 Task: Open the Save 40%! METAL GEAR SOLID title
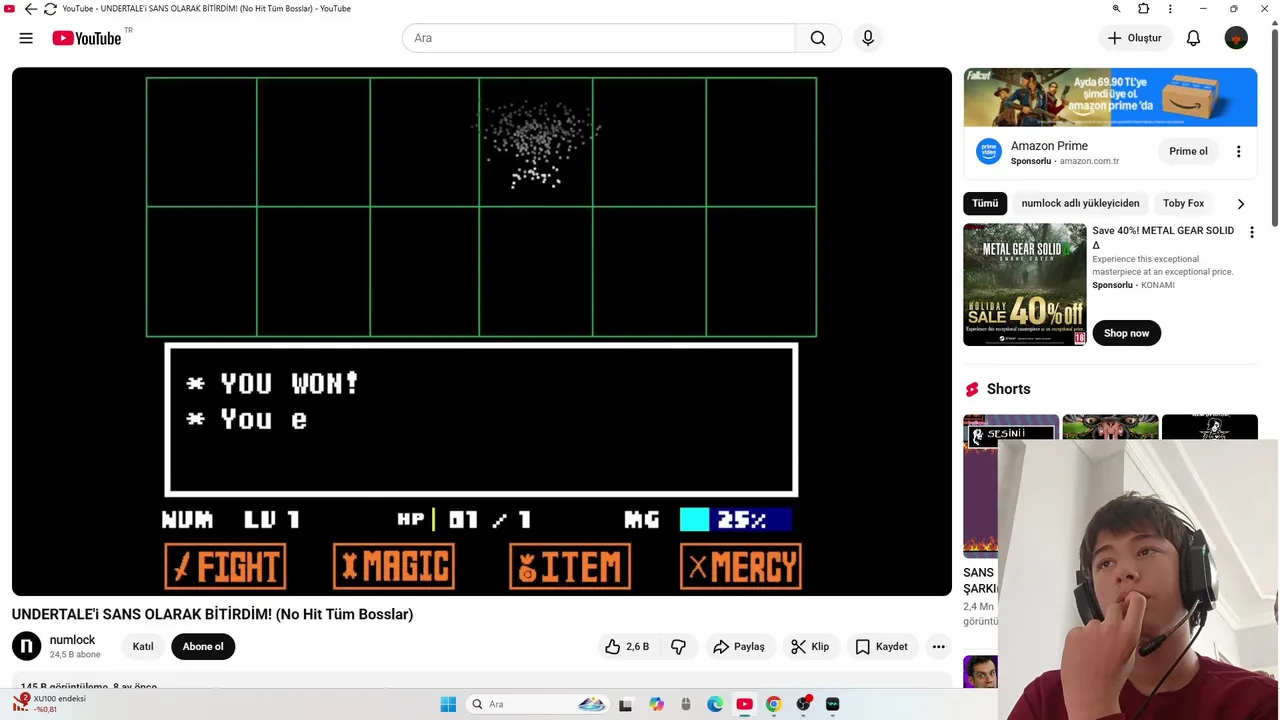pyautogui.click(x=1163, y=237)
